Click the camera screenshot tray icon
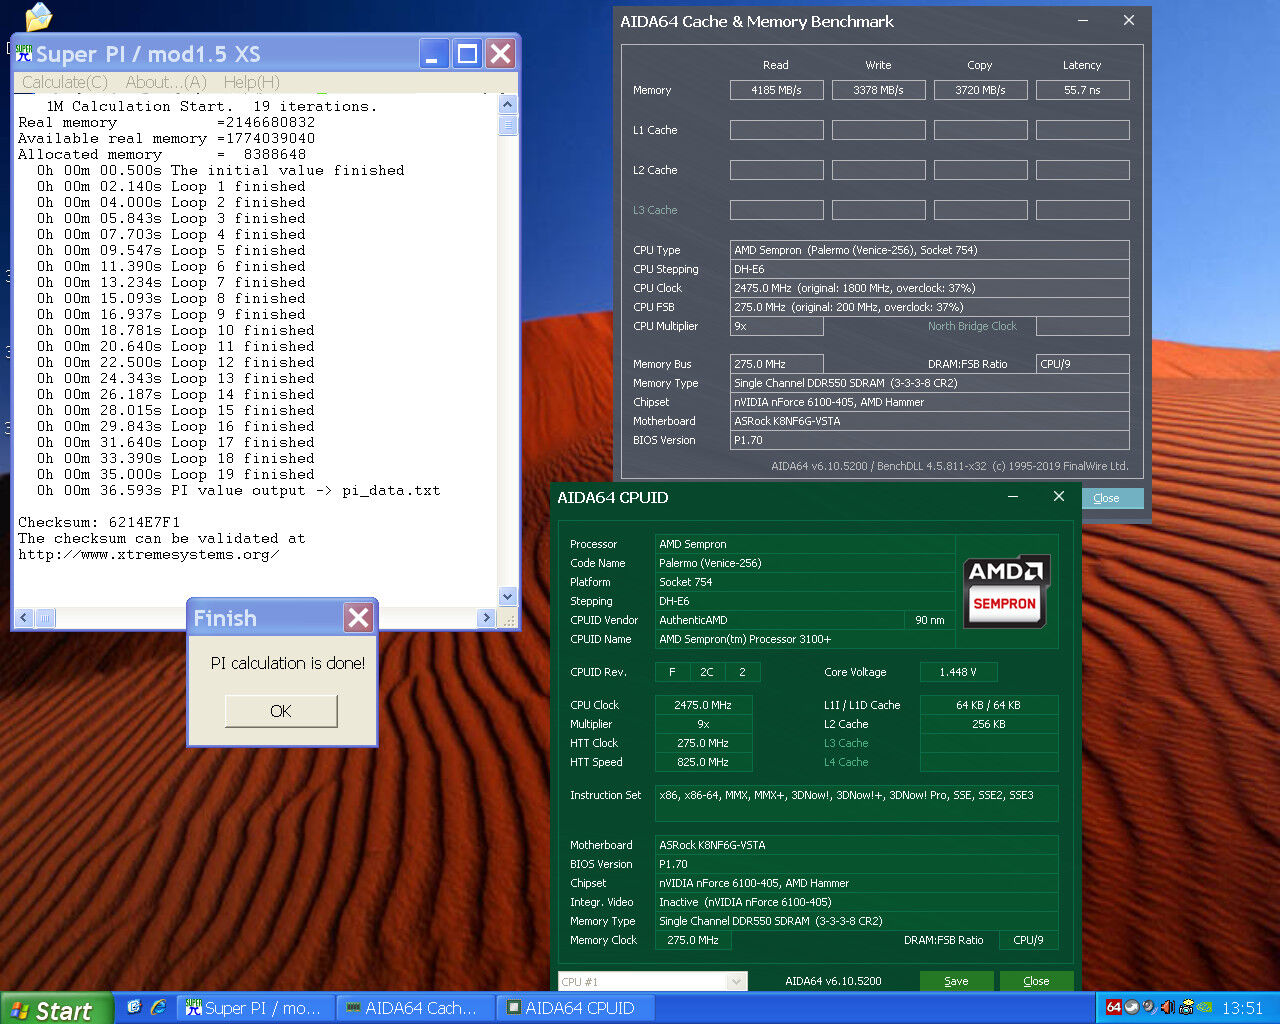 click(1186, 1007)
